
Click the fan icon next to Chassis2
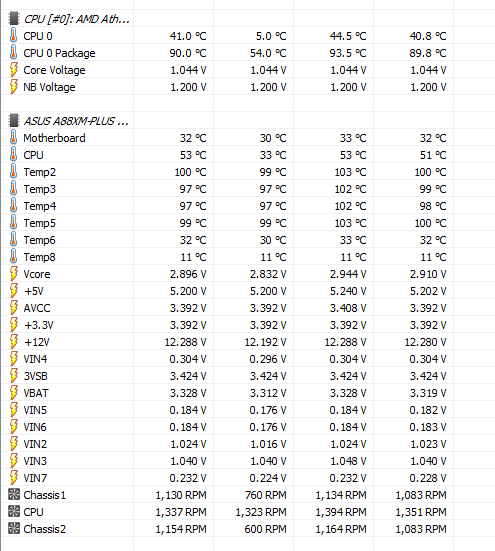pyautogui.click(x=14, y=529)
